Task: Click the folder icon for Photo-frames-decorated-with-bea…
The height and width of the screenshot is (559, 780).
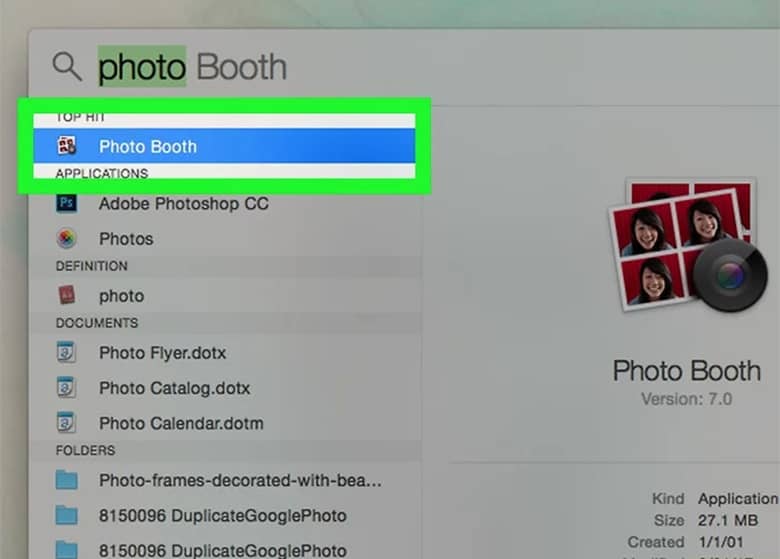Action: pos(67,480)
